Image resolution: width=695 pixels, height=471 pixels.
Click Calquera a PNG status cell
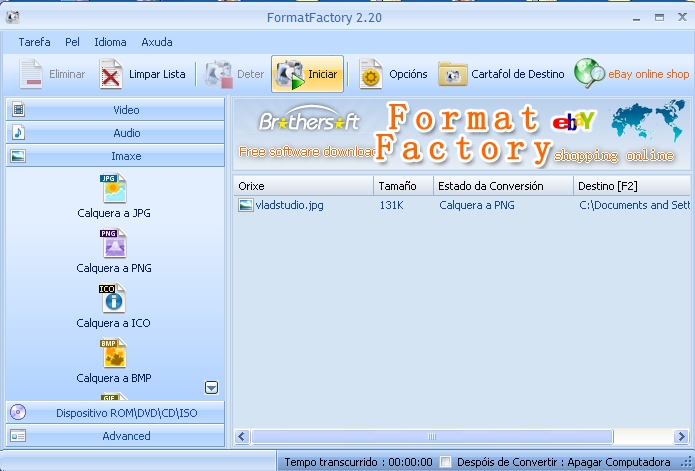pos(477,205)
